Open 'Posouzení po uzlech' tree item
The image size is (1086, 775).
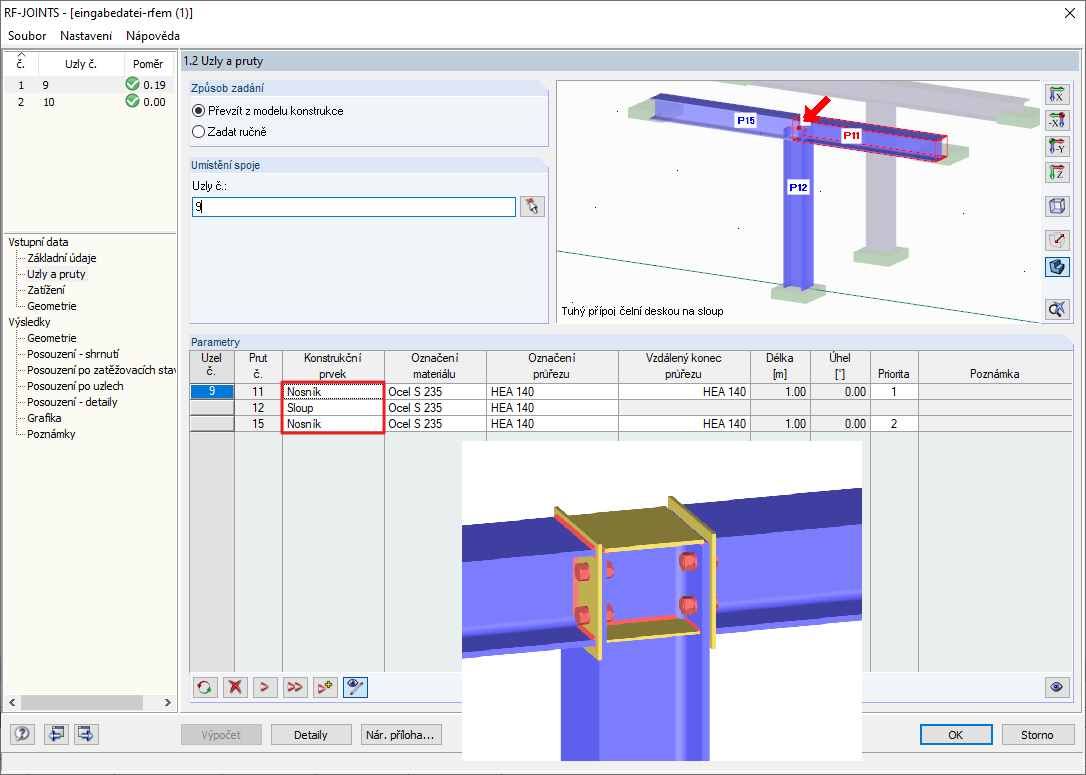tap(75, 386)
